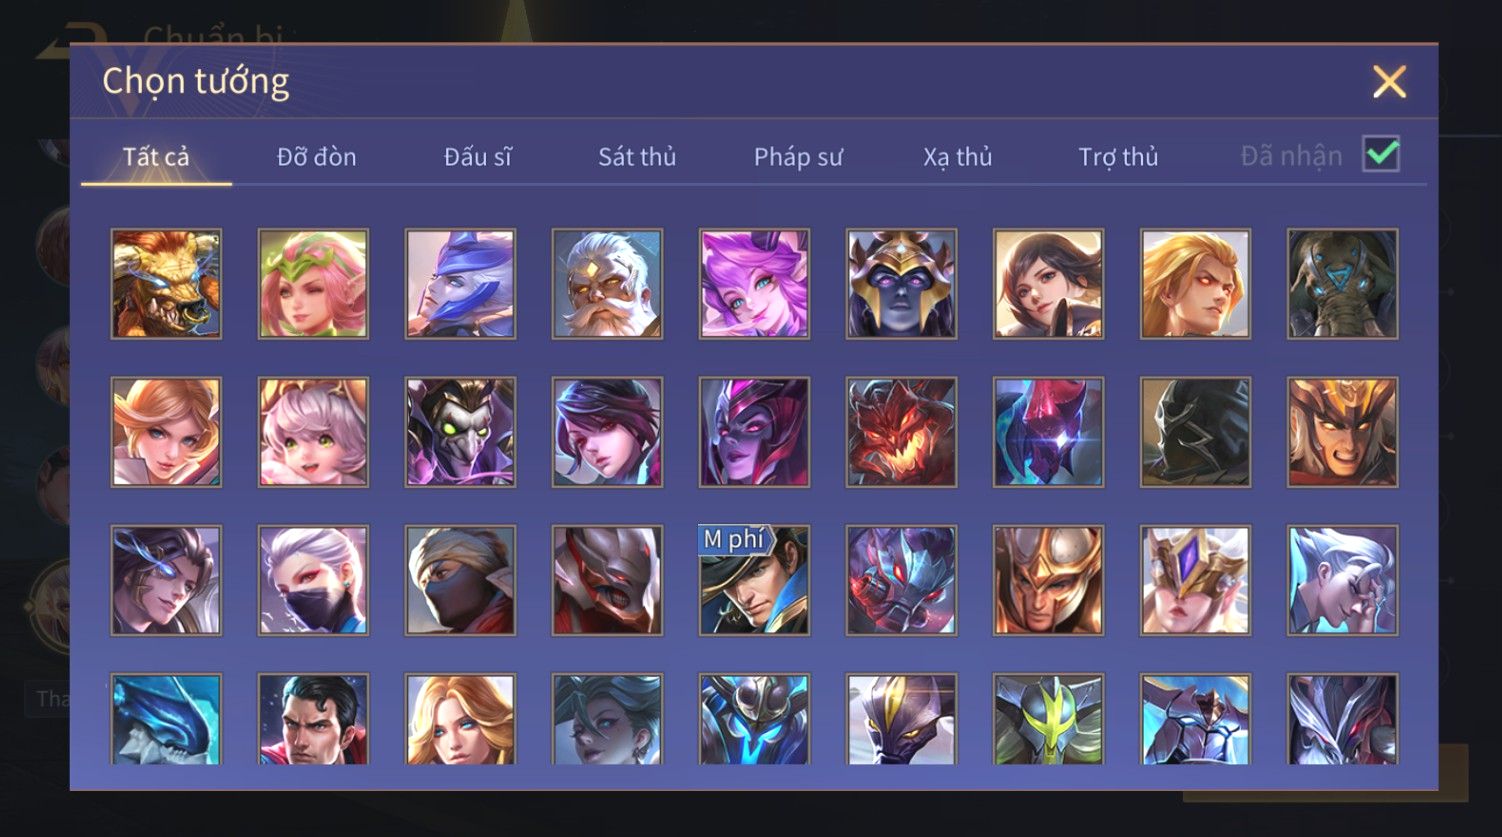Open the 'Đấu sĩ' tab
The height and width of the screenshot is (837, 1502).
coord(477,157)
